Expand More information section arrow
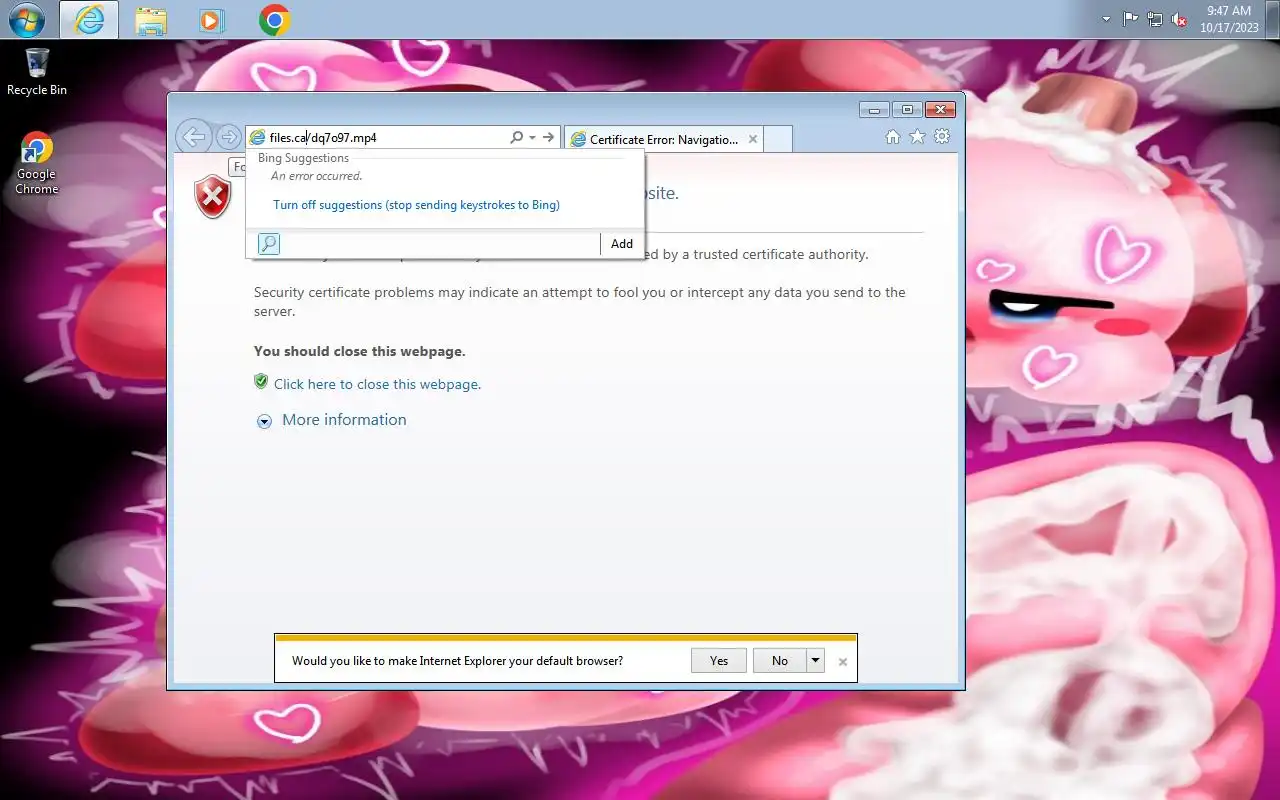 click(x=264, y=422)
